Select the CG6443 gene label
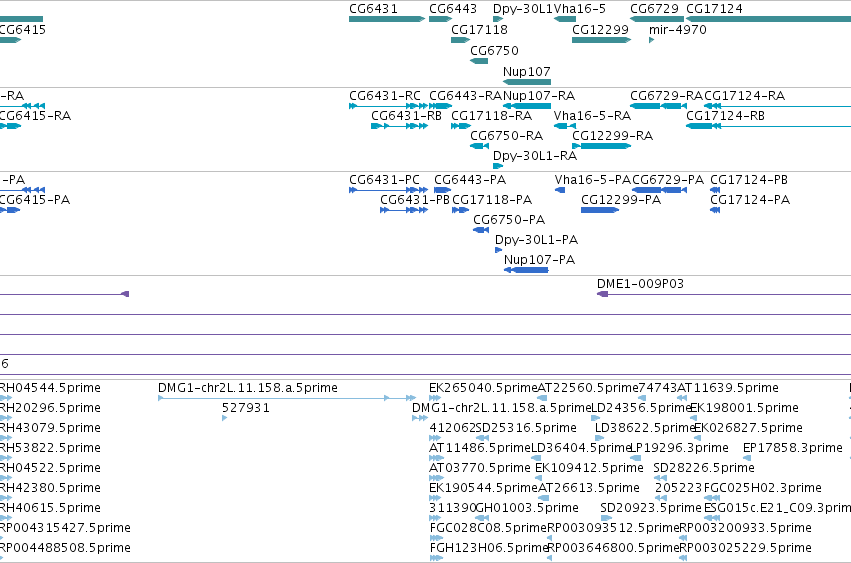 453,9
